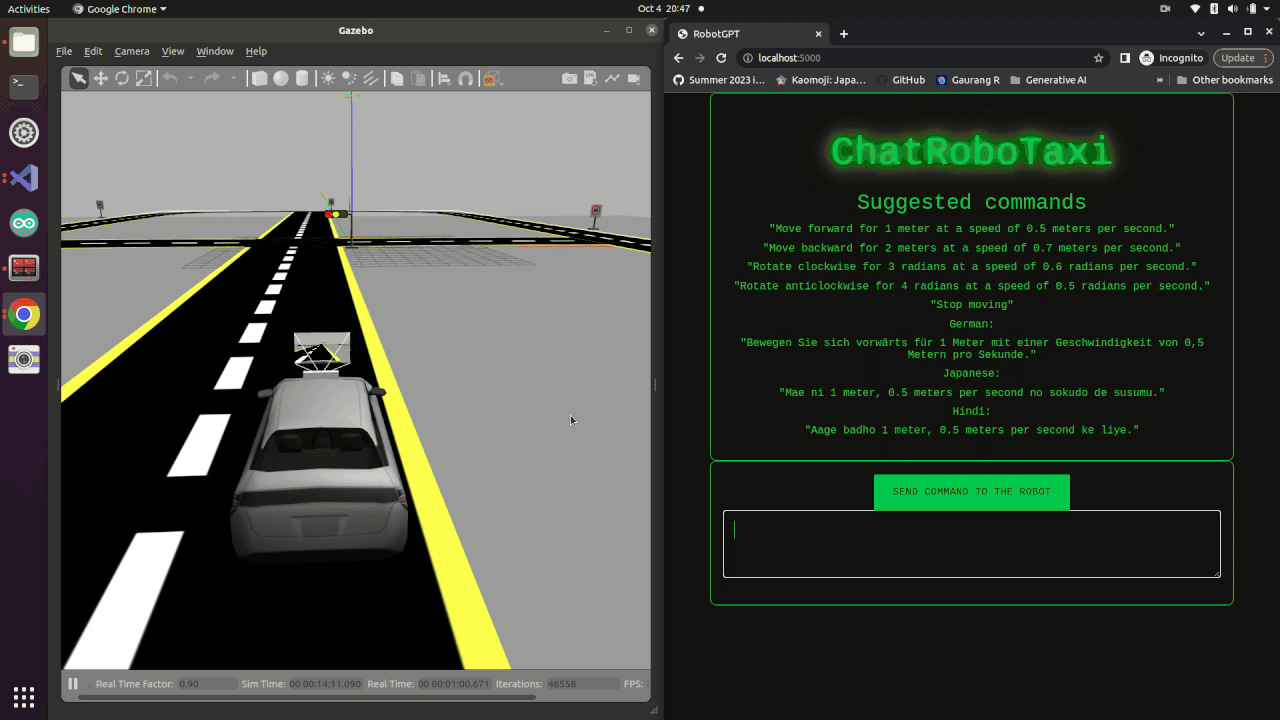The height and width of the screenshot is (720, 1280).
Task: Open the Chrome tab search chevron
Action: point(1202,33)
